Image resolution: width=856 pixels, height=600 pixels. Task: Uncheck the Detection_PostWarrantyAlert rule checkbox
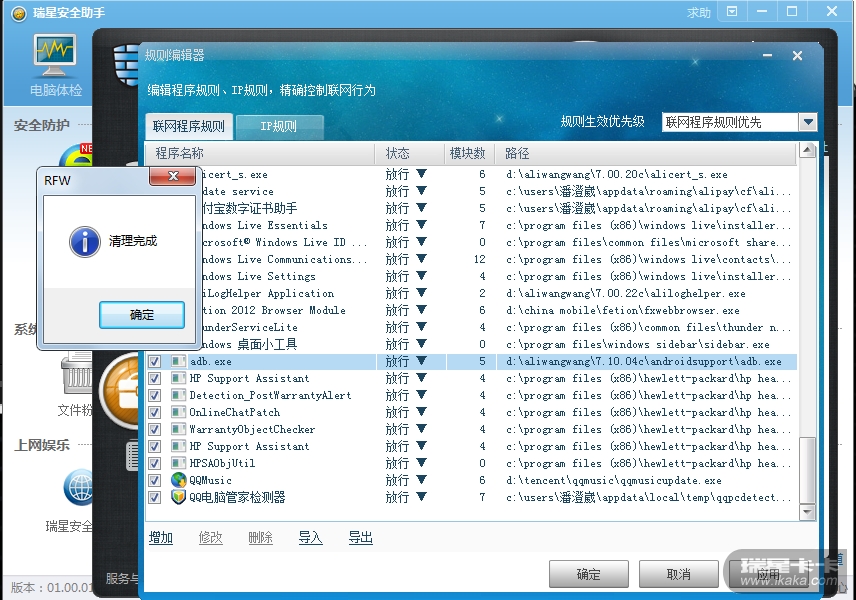[x=154, y=395]
